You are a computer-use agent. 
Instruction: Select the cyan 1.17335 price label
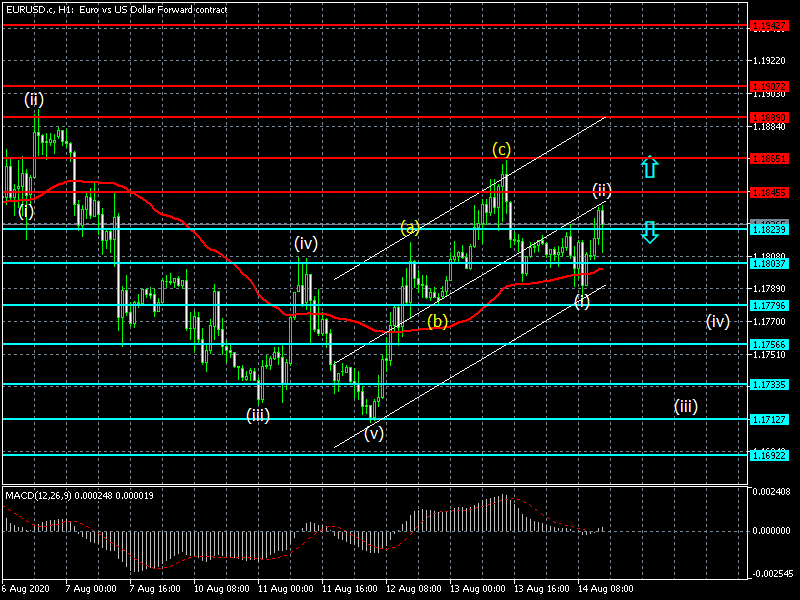coord(769,385)
